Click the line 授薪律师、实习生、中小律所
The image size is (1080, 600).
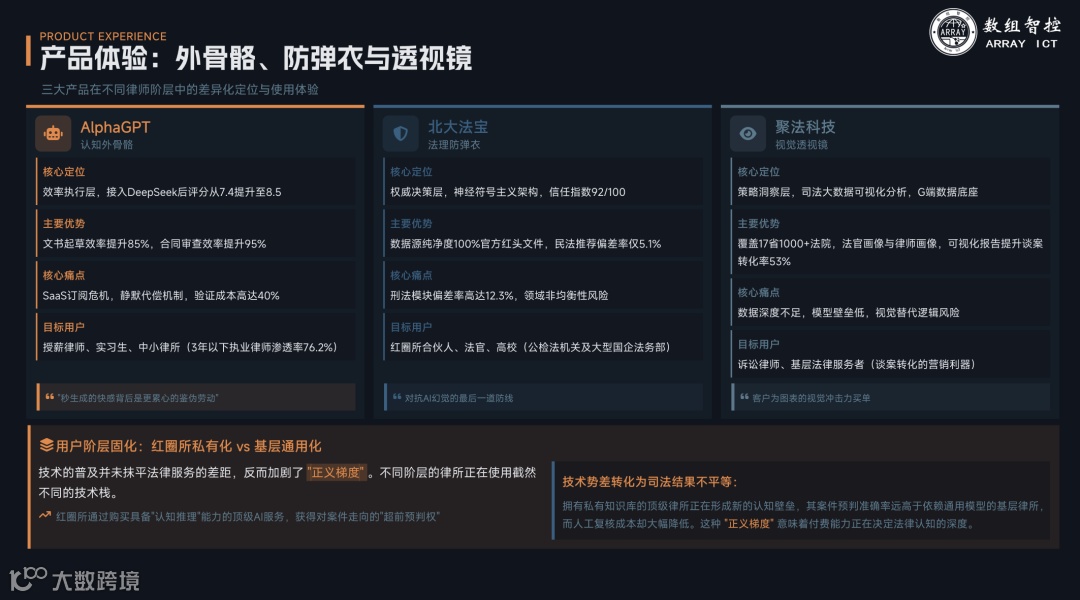coord(190,347)
